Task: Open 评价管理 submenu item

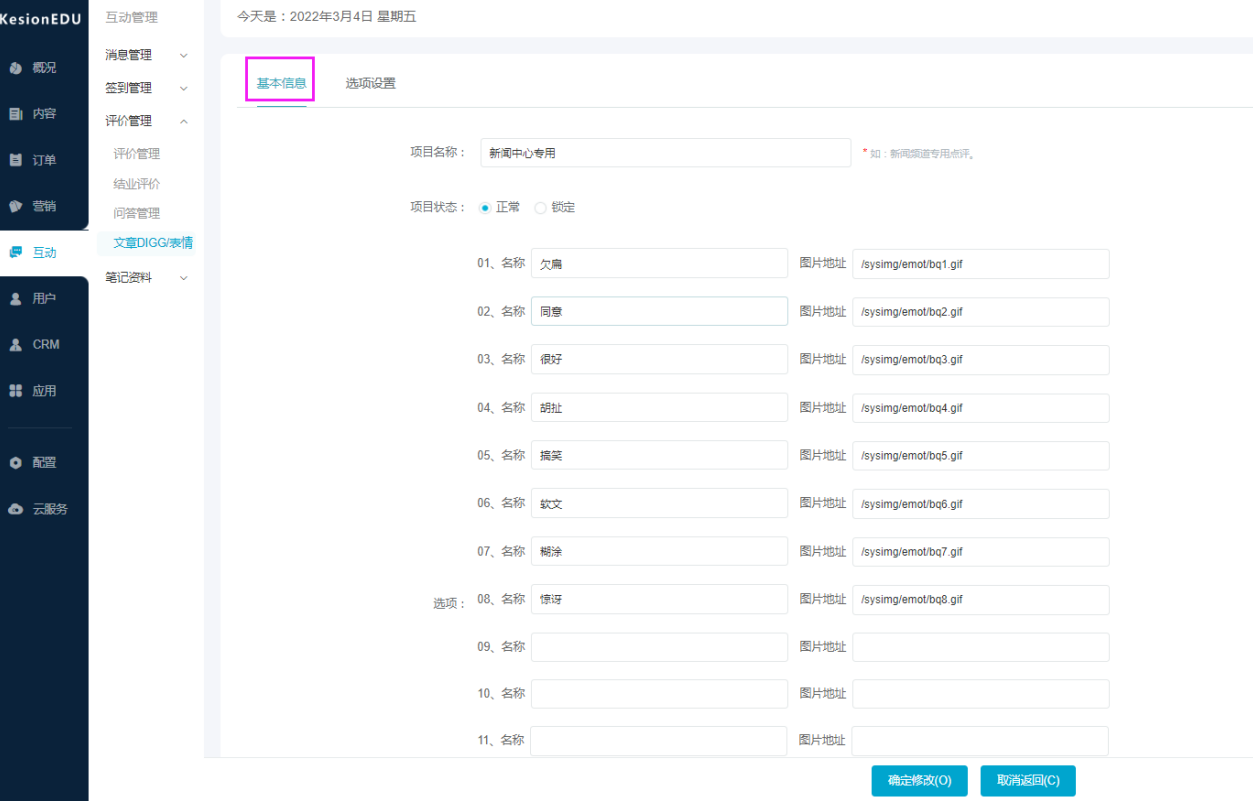Action: click(137, 154)
